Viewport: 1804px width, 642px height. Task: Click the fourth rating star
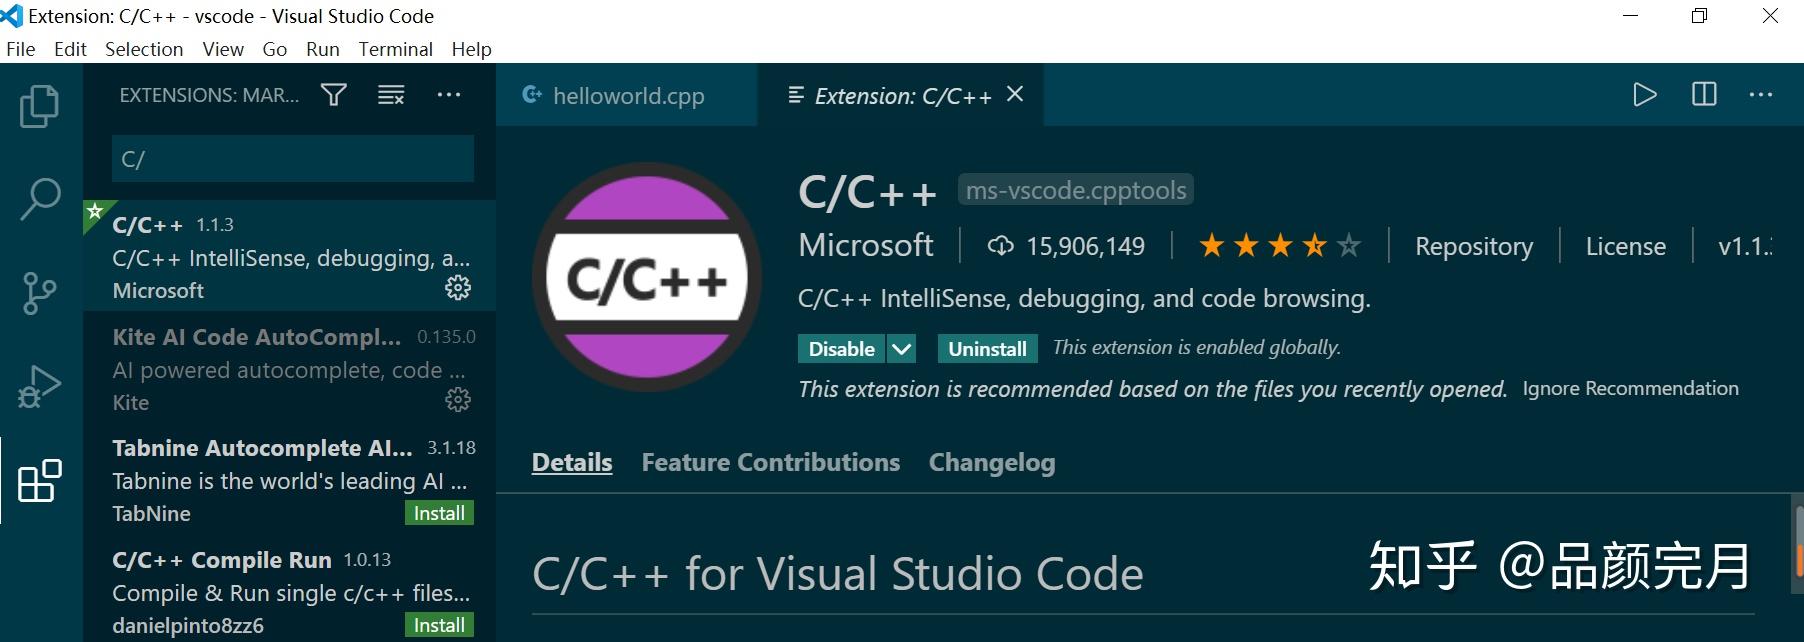click(1313, 245)
